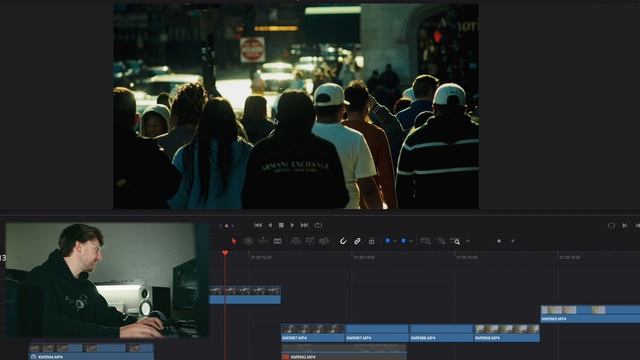Screen dimensions: 640x360
Task: Click the red icon on the KM9942.MP4 clip
Action: tap(285, 357)
